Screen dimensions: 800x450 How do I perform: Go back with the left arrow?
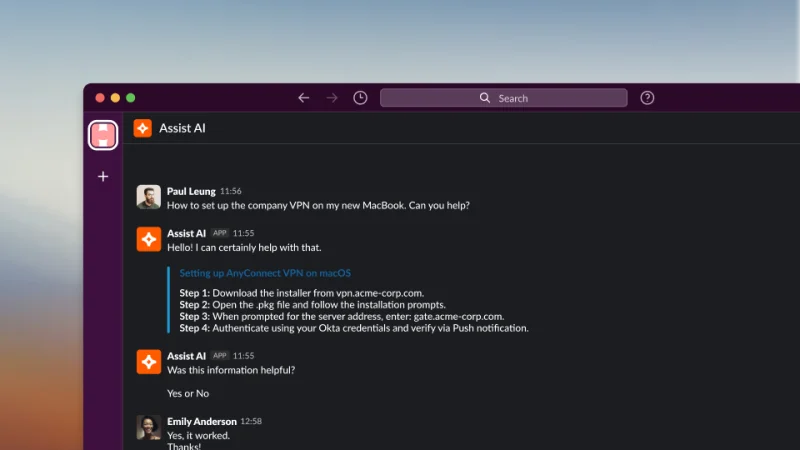(304, 98)
